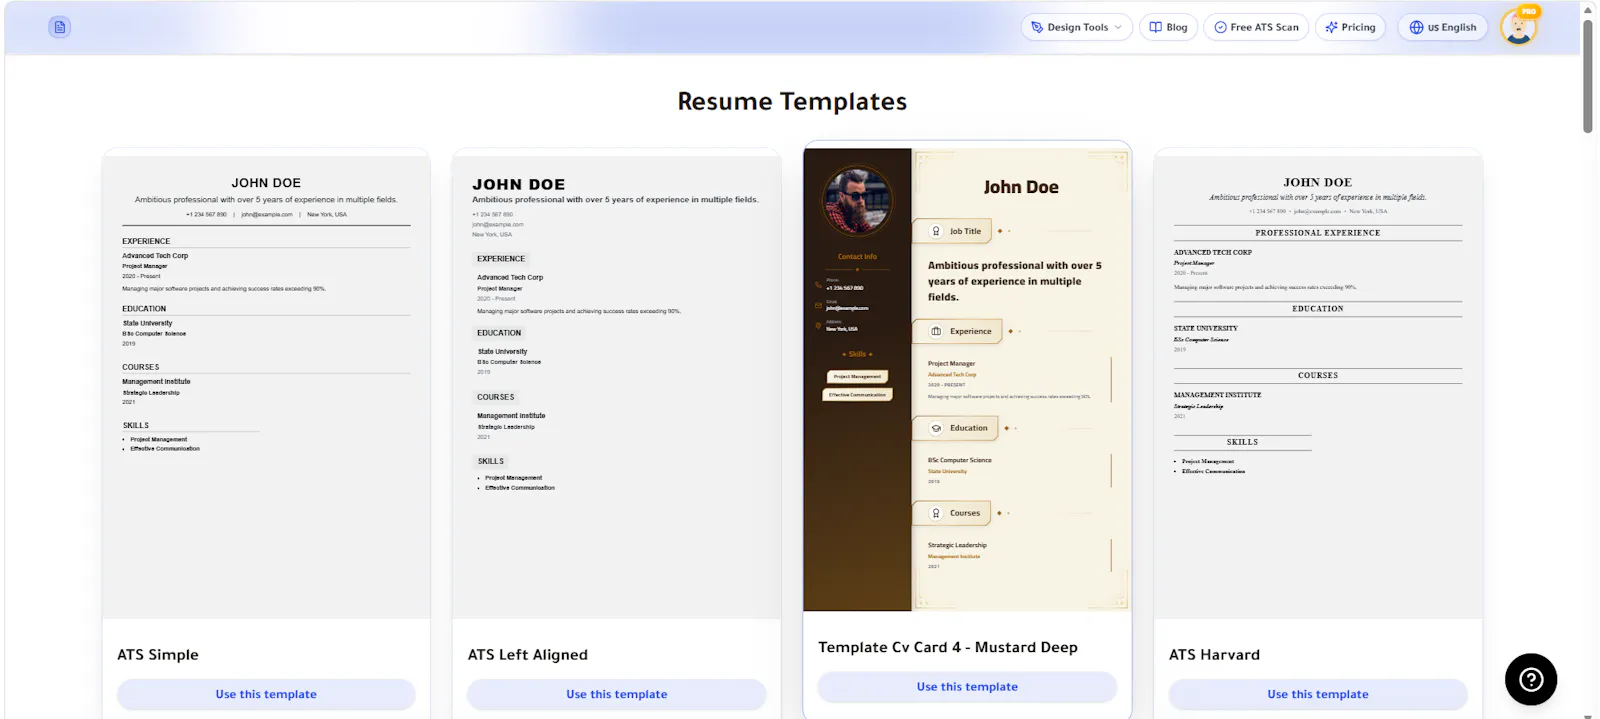The height and width of the screenshot is (719, 1600).
Task: Click the checkmark icon beside Free ATS Scan
Action: (x=1220, y=27)
